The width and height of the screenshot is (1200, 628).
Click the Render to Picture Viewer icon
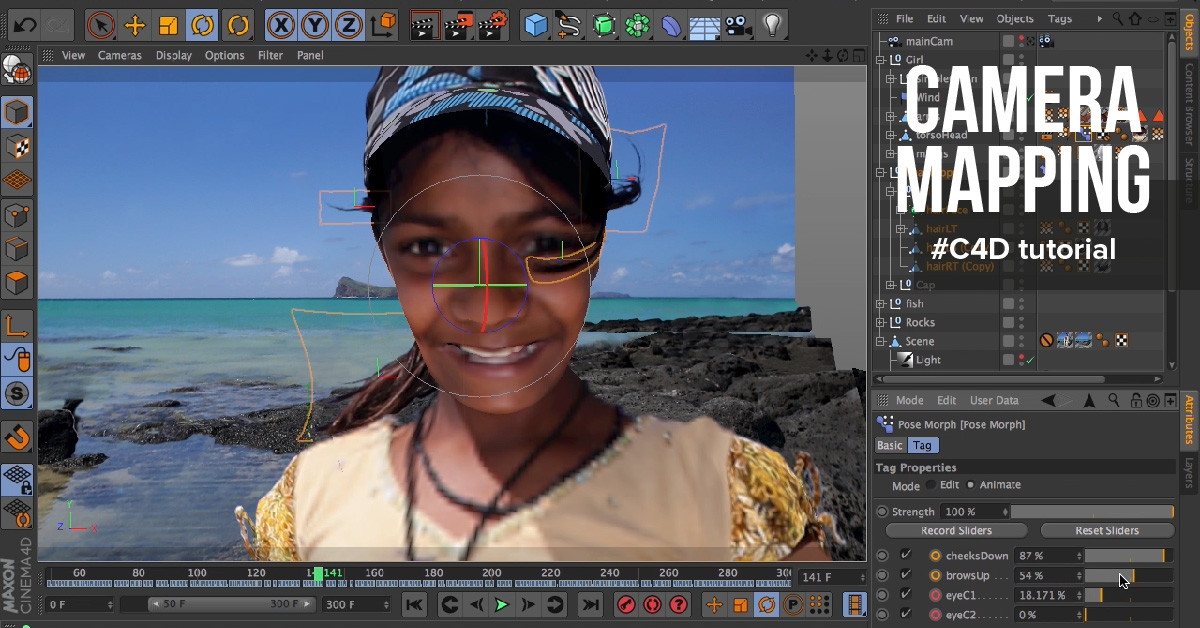458,23
